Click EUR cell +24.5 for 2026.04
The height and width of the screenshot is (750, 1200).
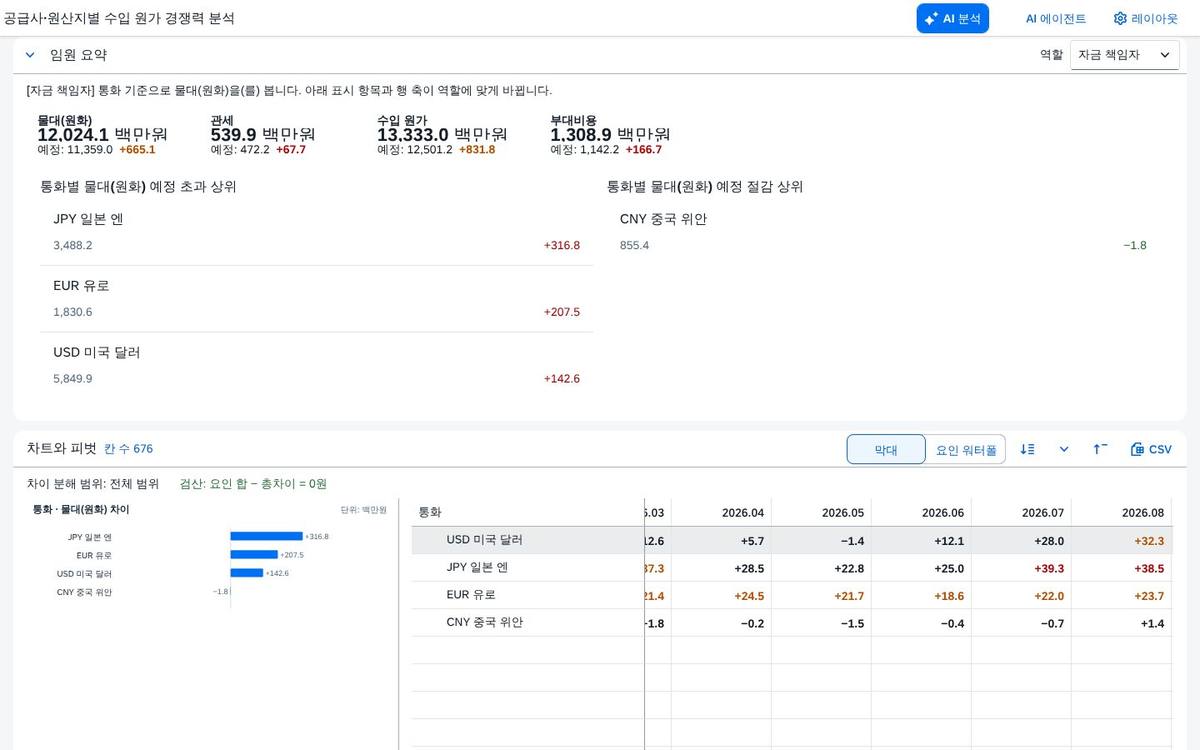pyautogui.click(x=721, y=595)
